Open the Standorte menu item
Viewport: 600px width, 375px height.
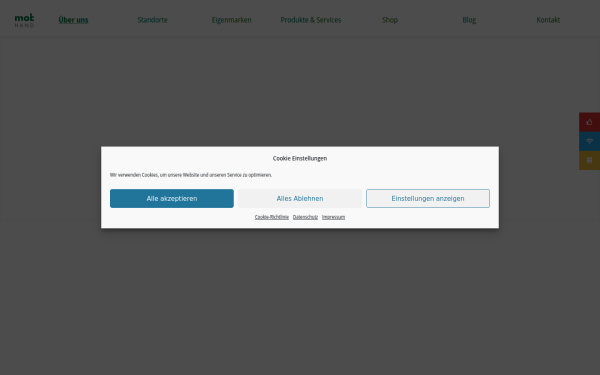point(152,20)
